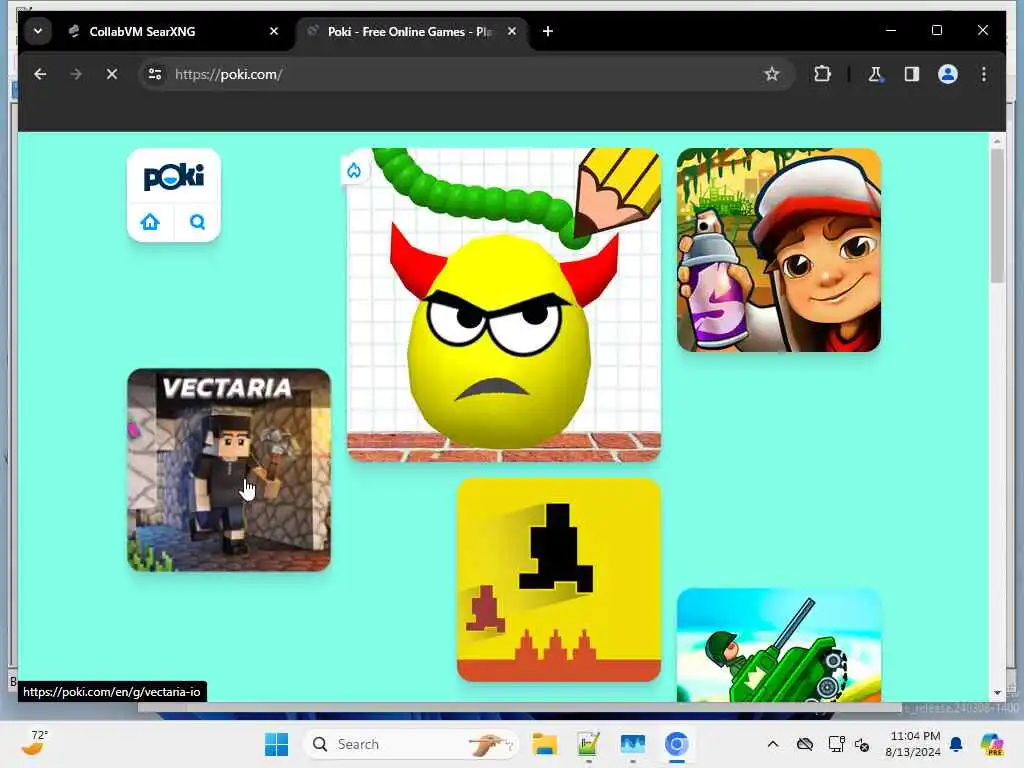Viewport: 1024px width, 768px height.
Task: Close the CollabVM SearXNG tab
Action: click(274, 31)
